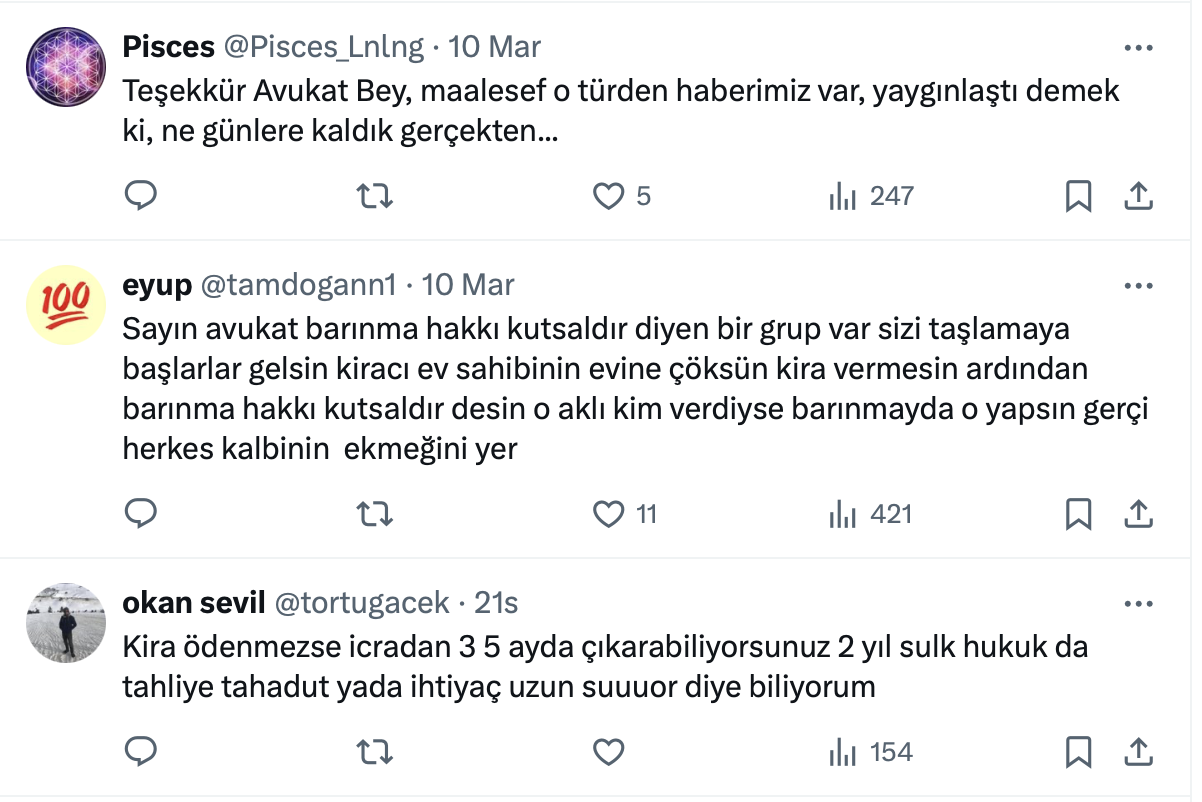
Task: Like the Pisces tweet with 5 likes
Action: [x=609, y=196]
